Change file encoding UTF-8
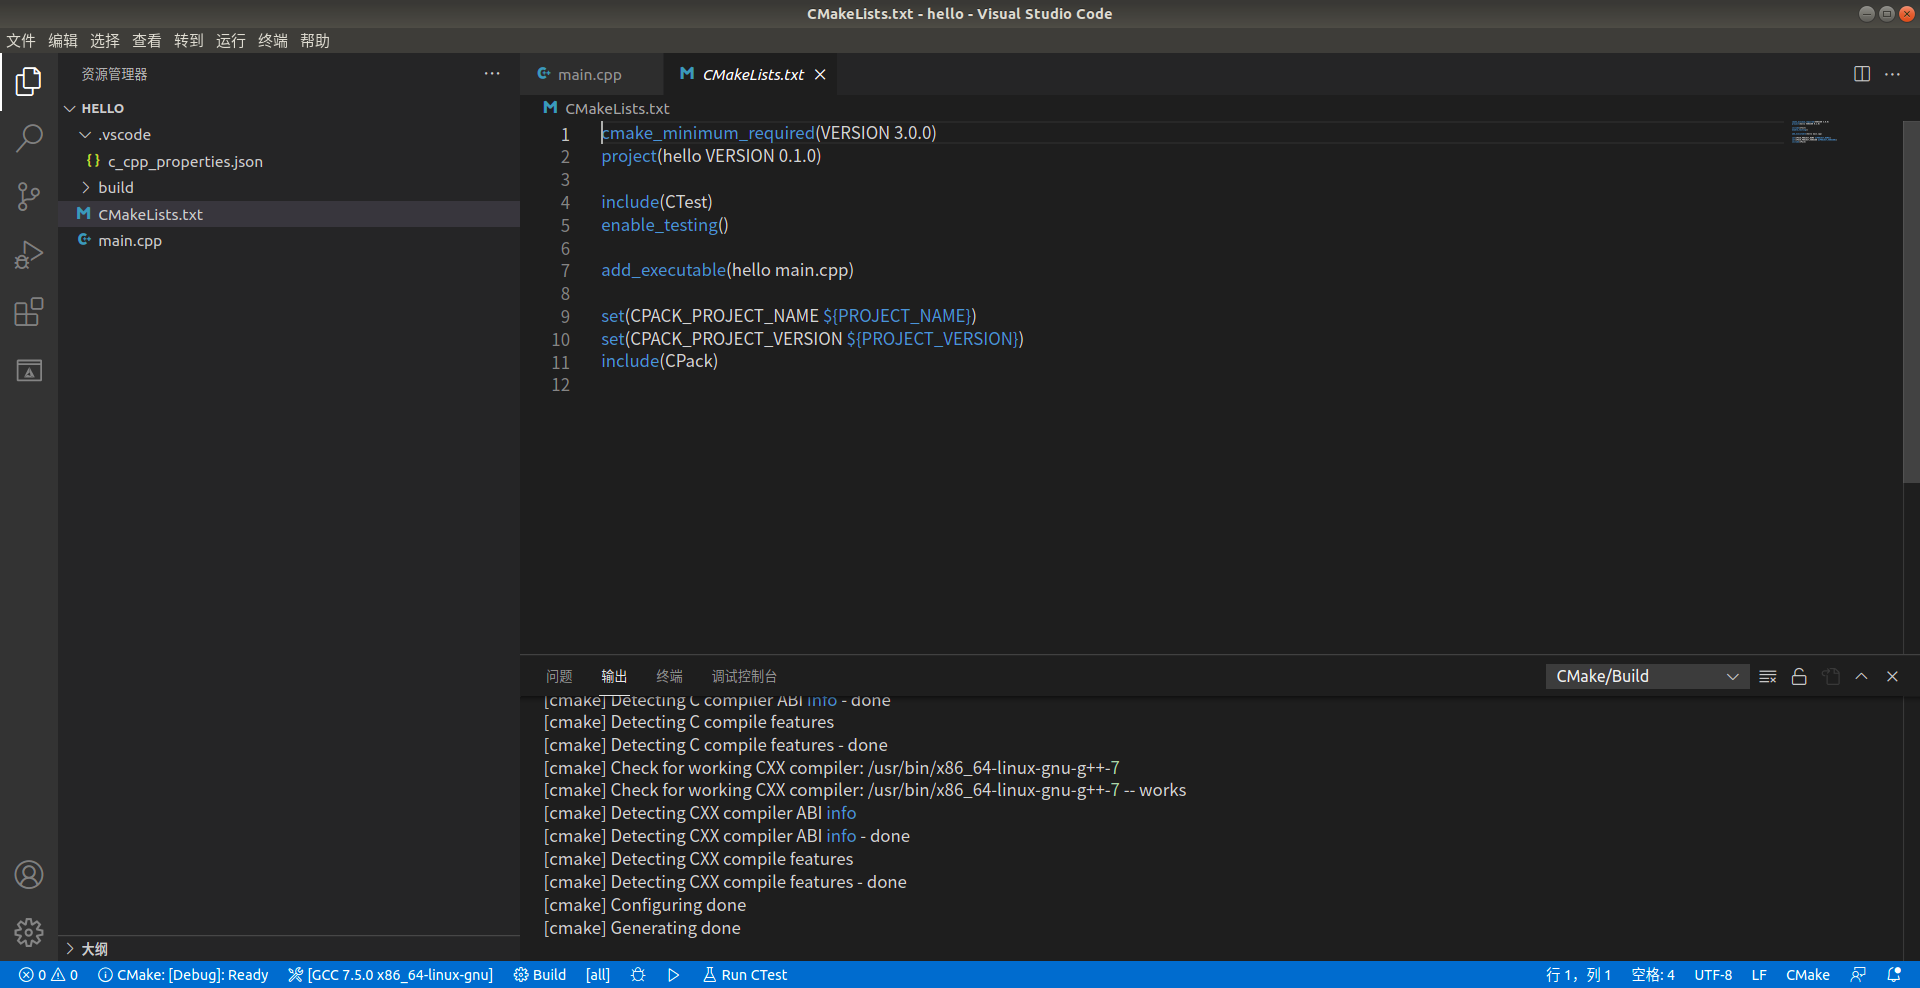 click(x=1713, y=975)
